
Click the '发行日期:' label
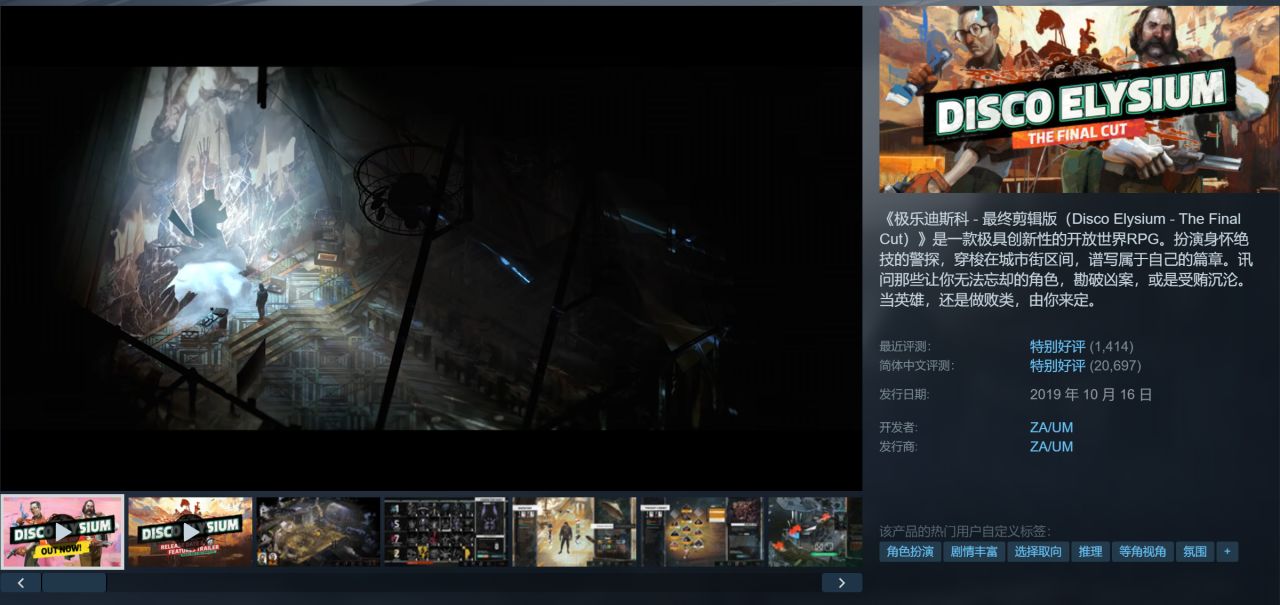pos(904,395)
